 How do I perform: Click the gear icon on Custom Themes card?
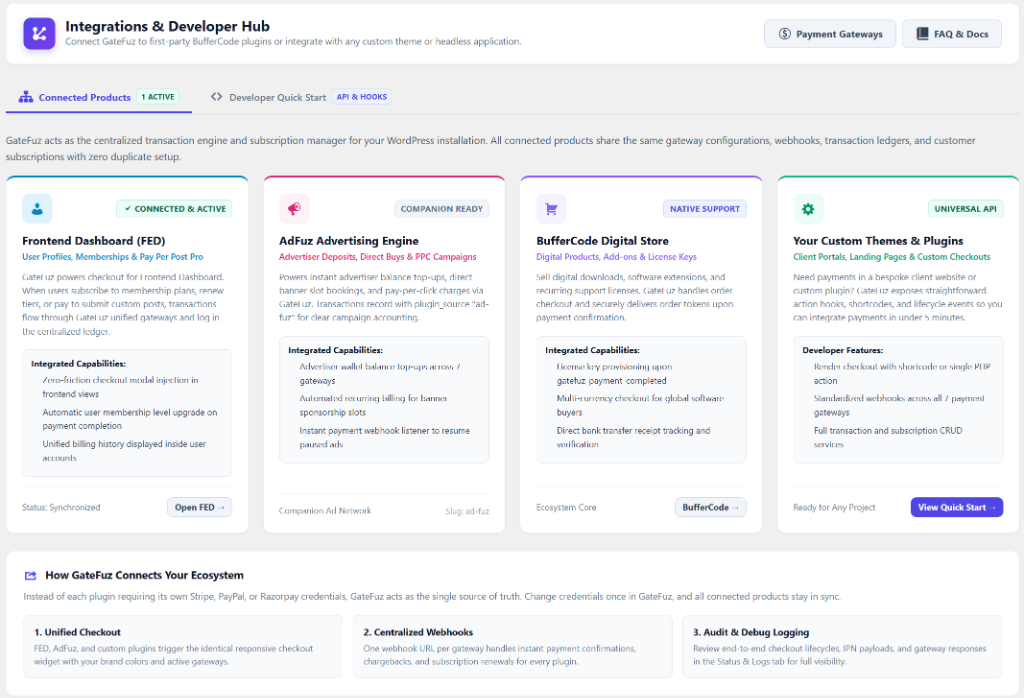point(808,209)
